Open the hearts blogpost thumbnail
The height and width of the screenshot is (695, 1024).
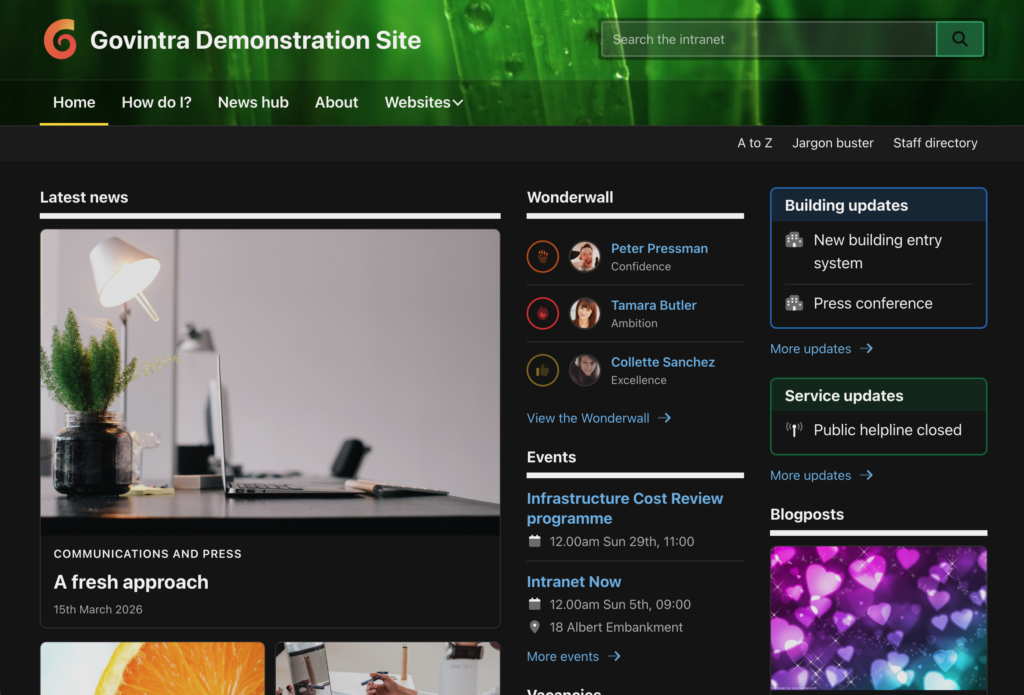[x=878, y=617]
